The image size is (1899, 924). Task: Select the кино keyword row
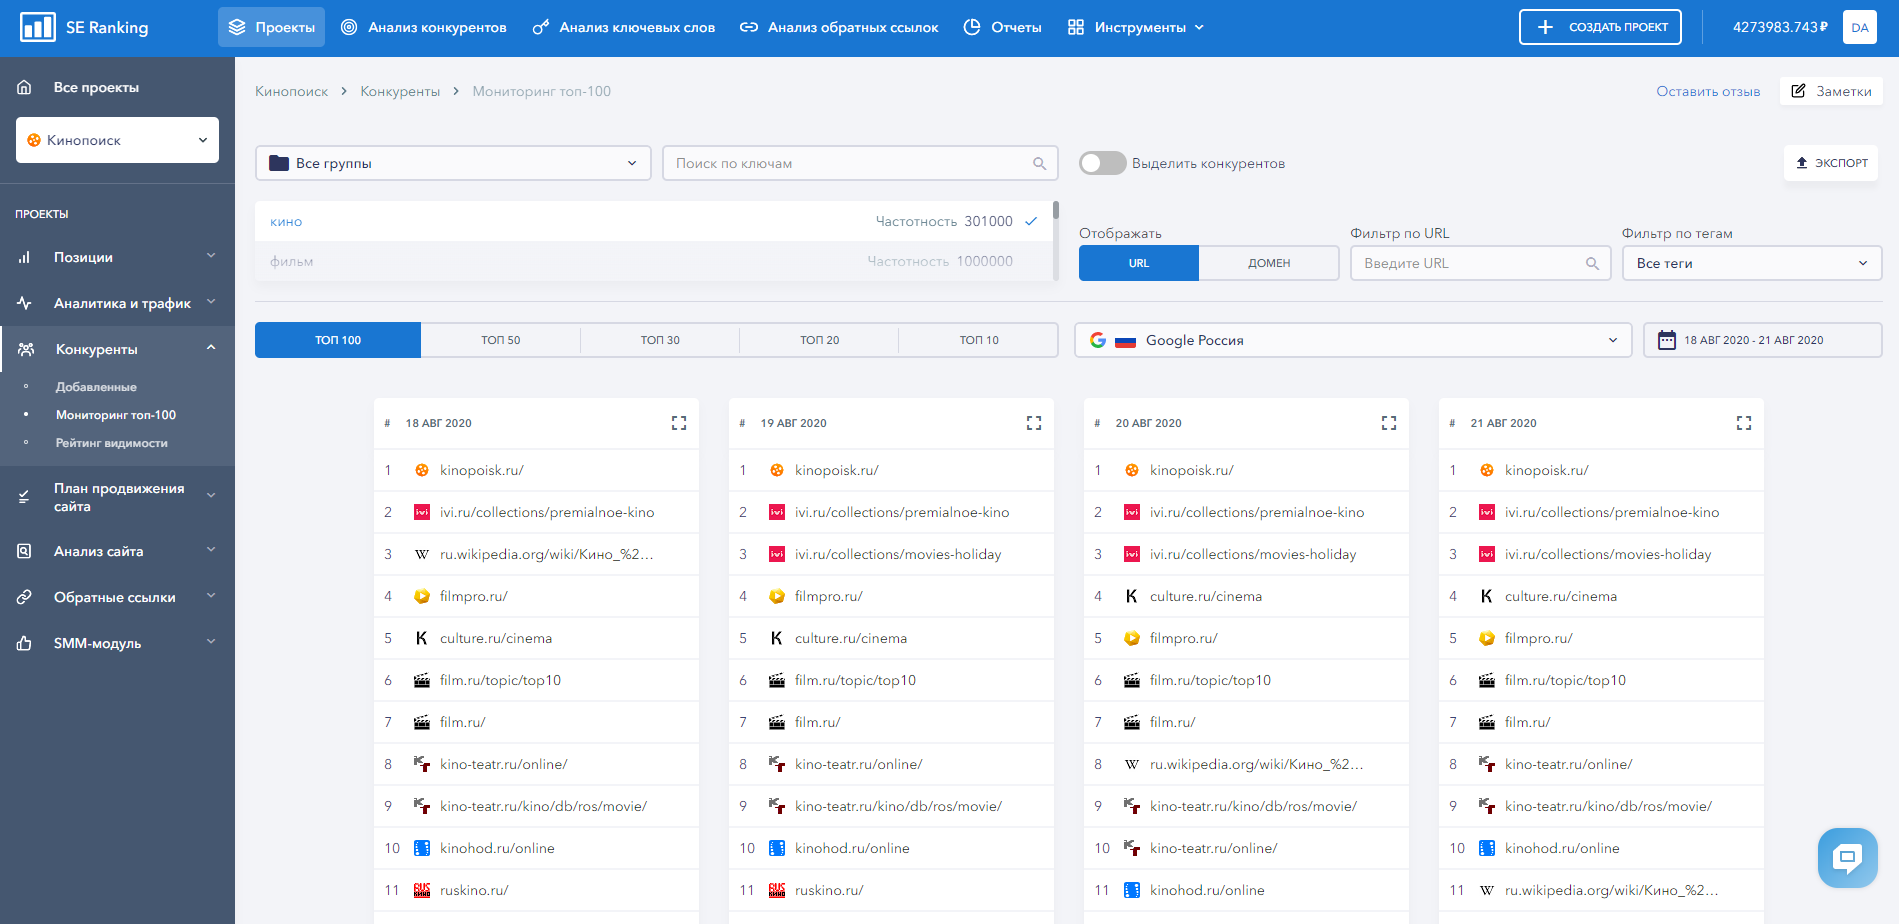click(654, 221)
